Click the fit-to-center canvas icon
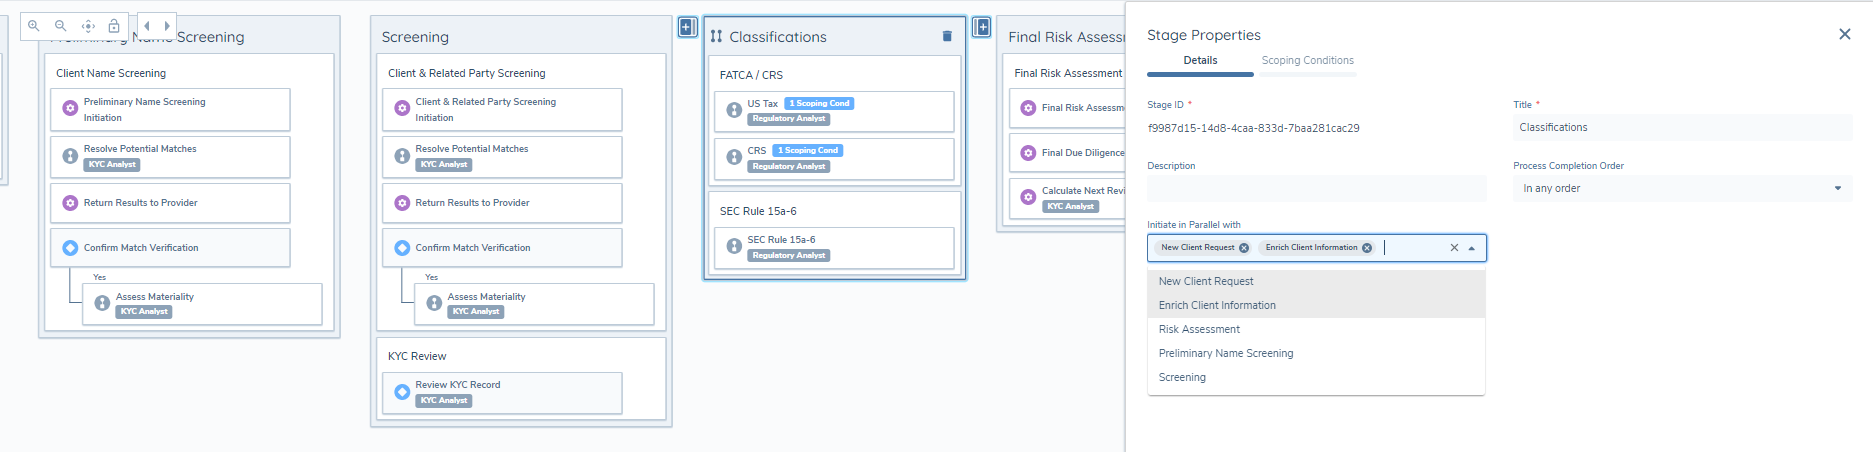The image size is (1873, 452). pos(88,26)
